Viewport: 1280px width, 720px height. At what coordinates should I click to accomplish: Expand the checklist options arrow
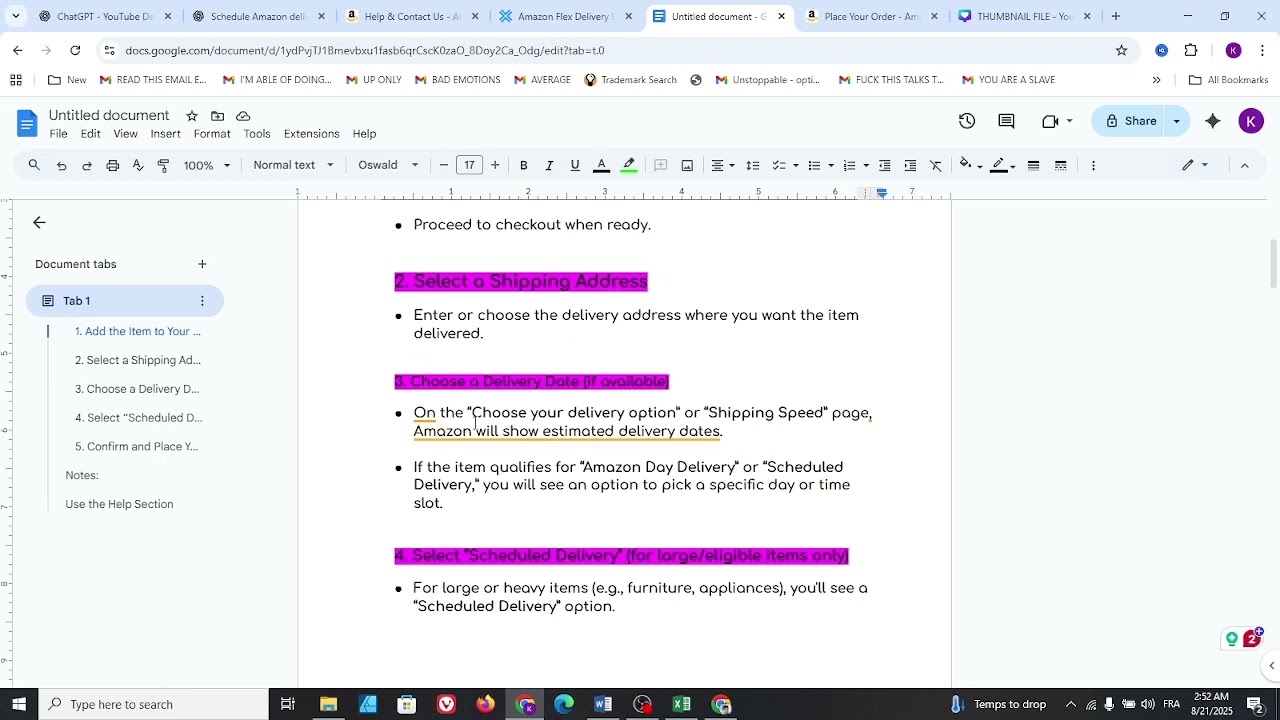pos(796,165)
